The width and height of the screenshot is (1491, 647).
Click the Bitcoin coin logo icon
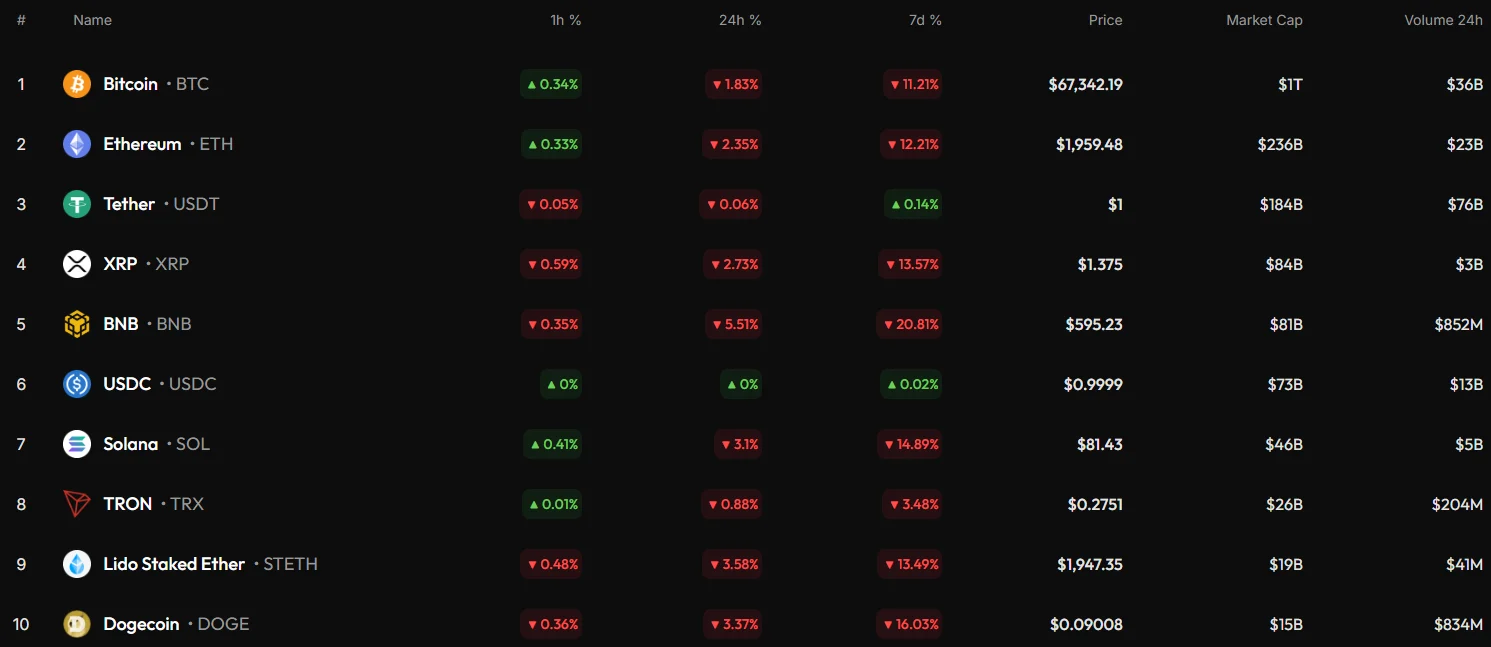point(77,84)
